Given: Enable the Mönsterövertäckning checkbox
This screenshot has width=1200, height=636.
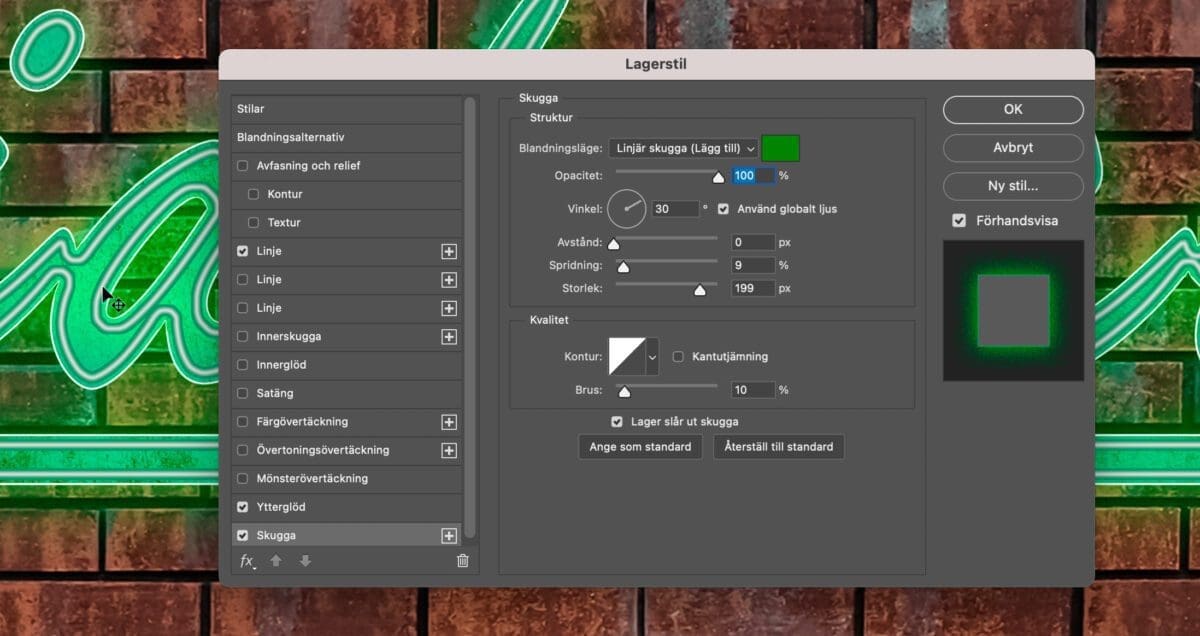Looking at the screenshot, I should (x=243, y=479).
